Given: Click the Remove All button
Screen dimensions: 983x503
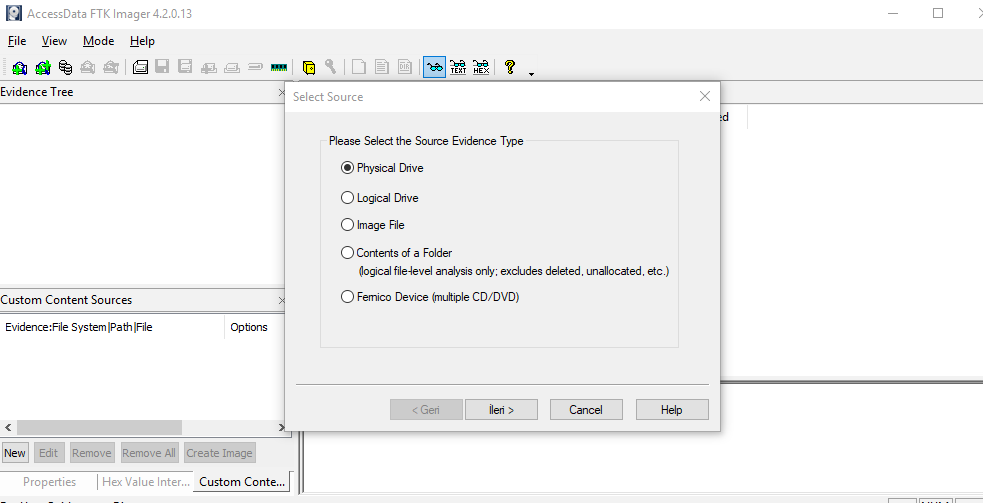Looking at the screenshot, I should [x=149, y=453].
